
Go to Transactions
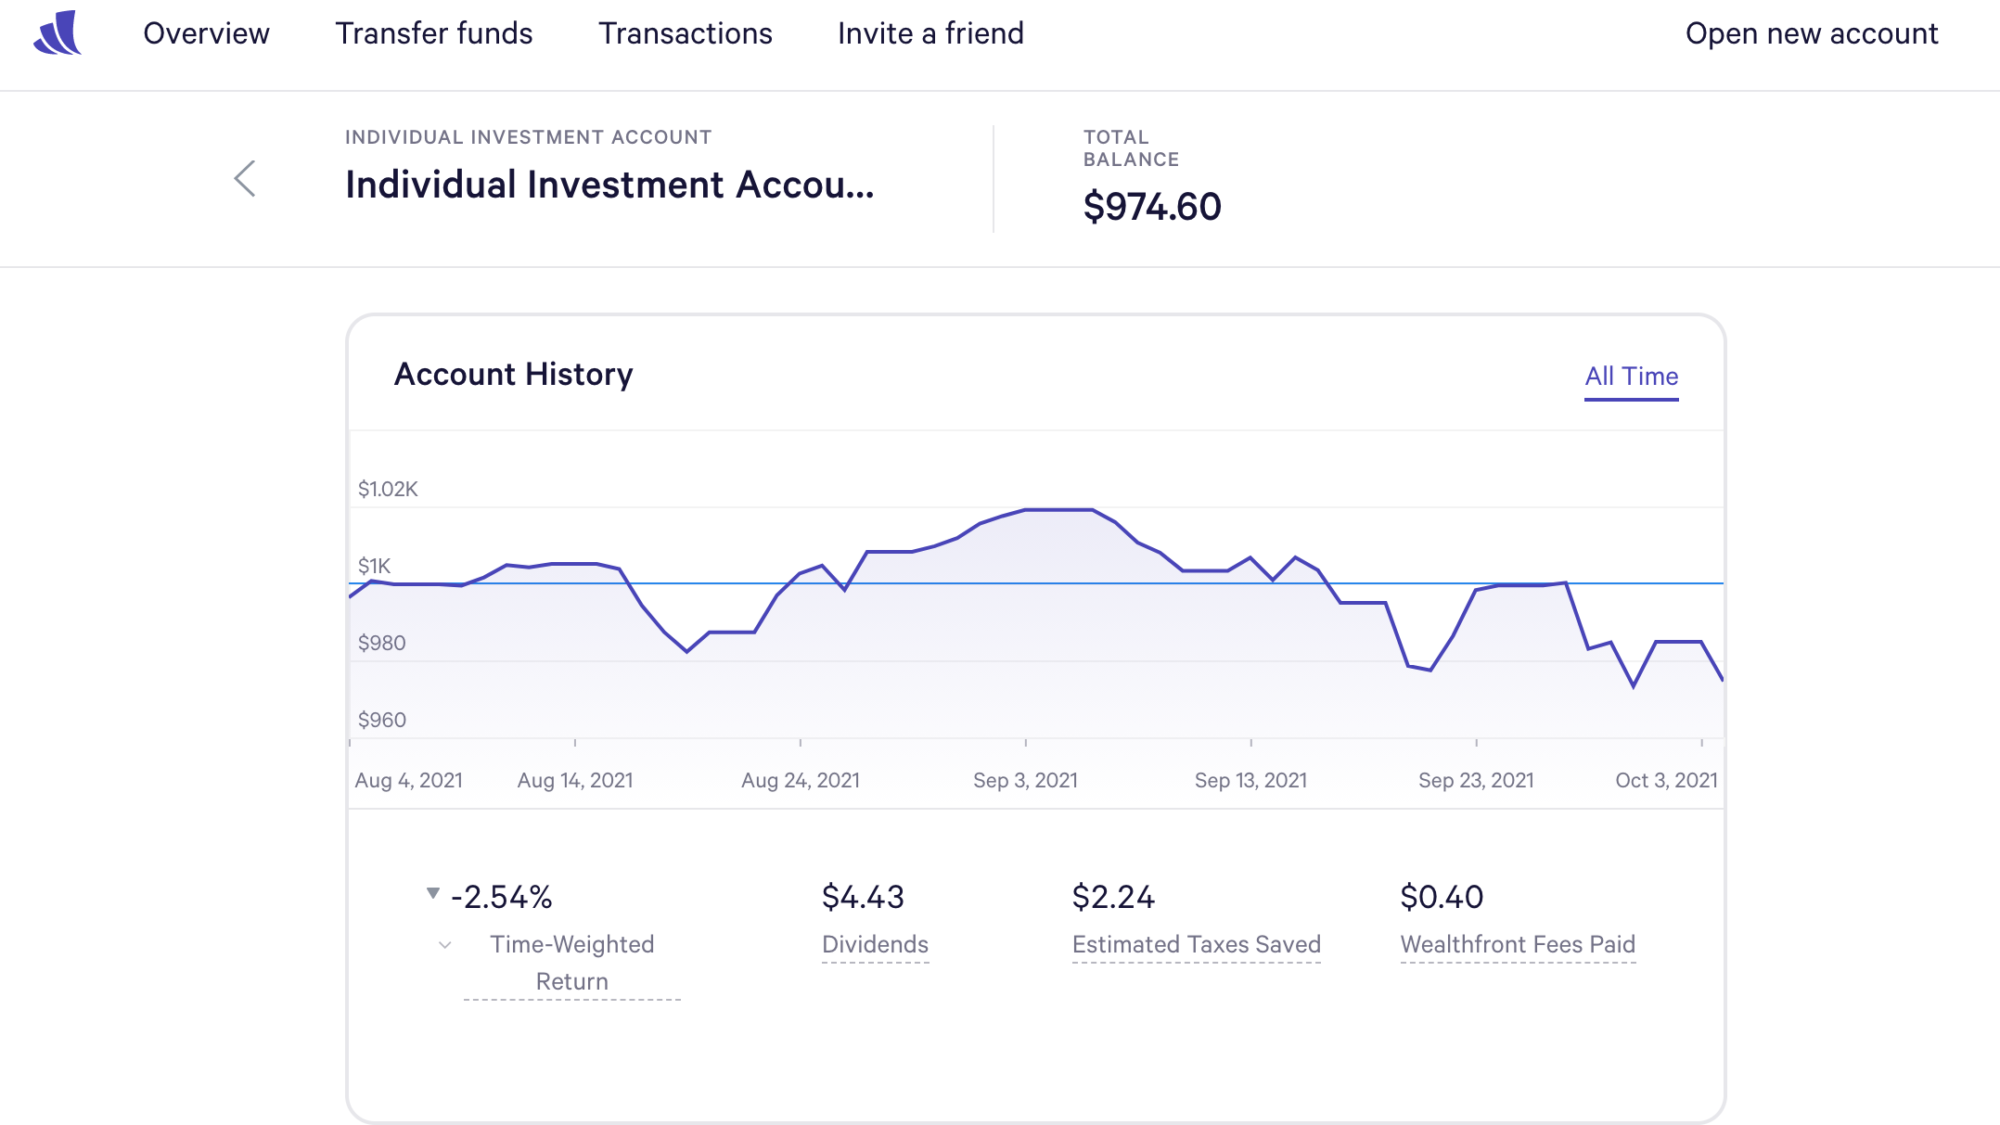[x=685, y=33]
